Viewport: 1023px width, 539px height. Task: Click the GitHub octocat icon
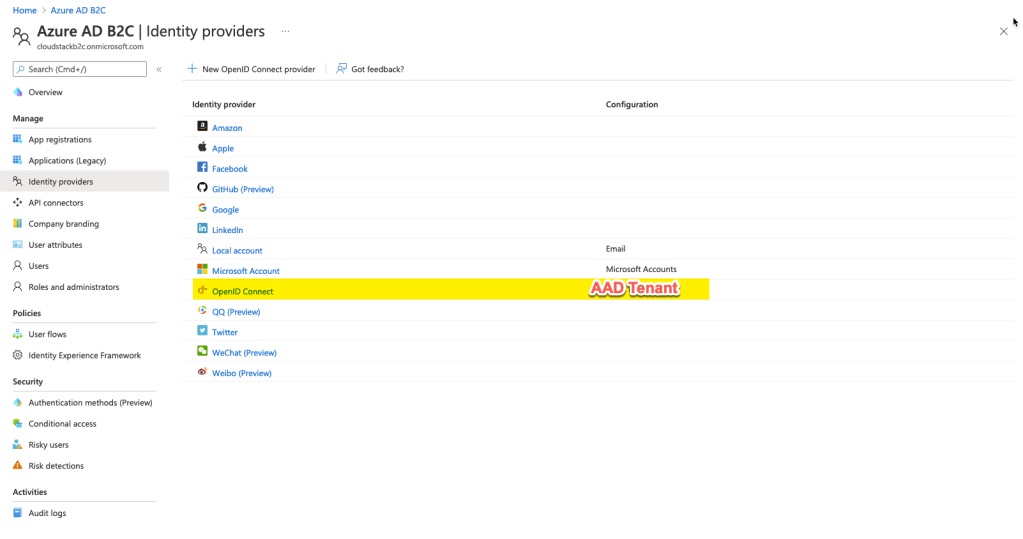pos(202,188)
